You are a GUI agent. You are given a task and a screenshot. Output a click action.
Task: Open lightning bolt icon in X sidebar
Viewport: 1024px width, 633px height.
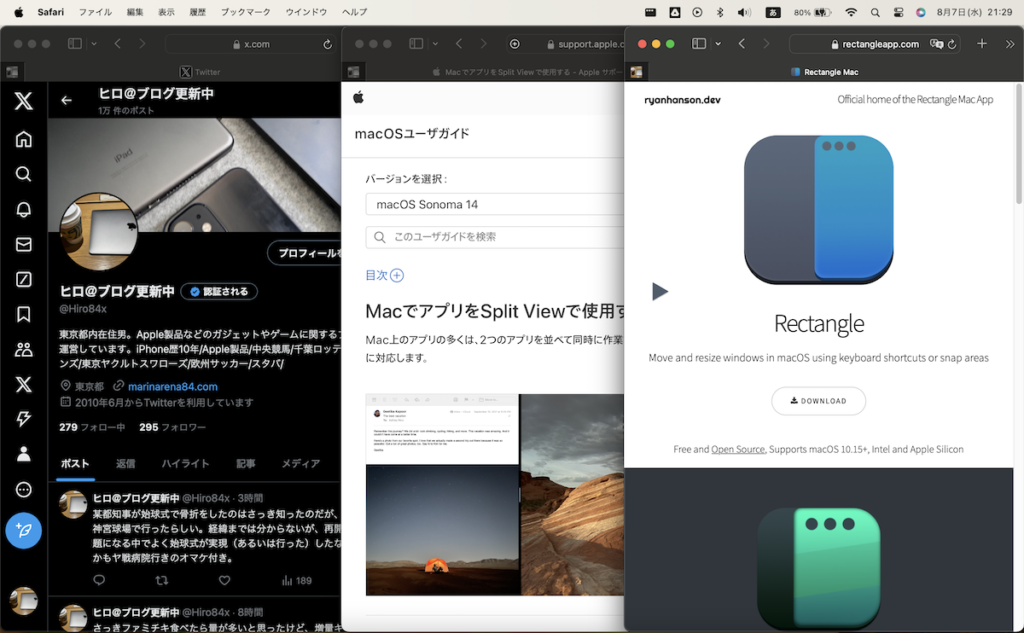pyautogui.click(x=24, y=419)
